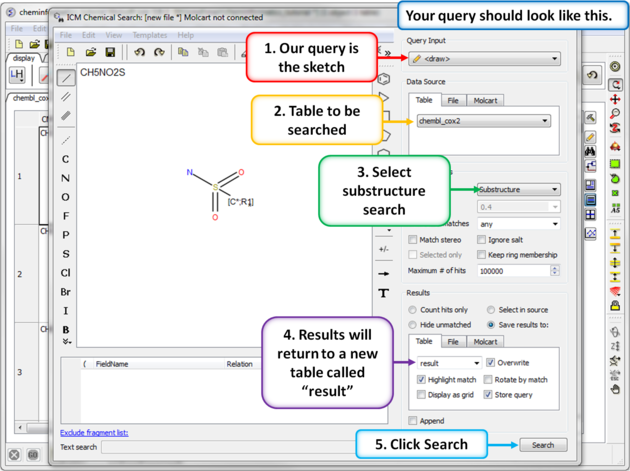This screenshot has height=471, width=630.
Task: Select the Chlorine atom tool
Action: pyautogui.click(x=66, y=272)
